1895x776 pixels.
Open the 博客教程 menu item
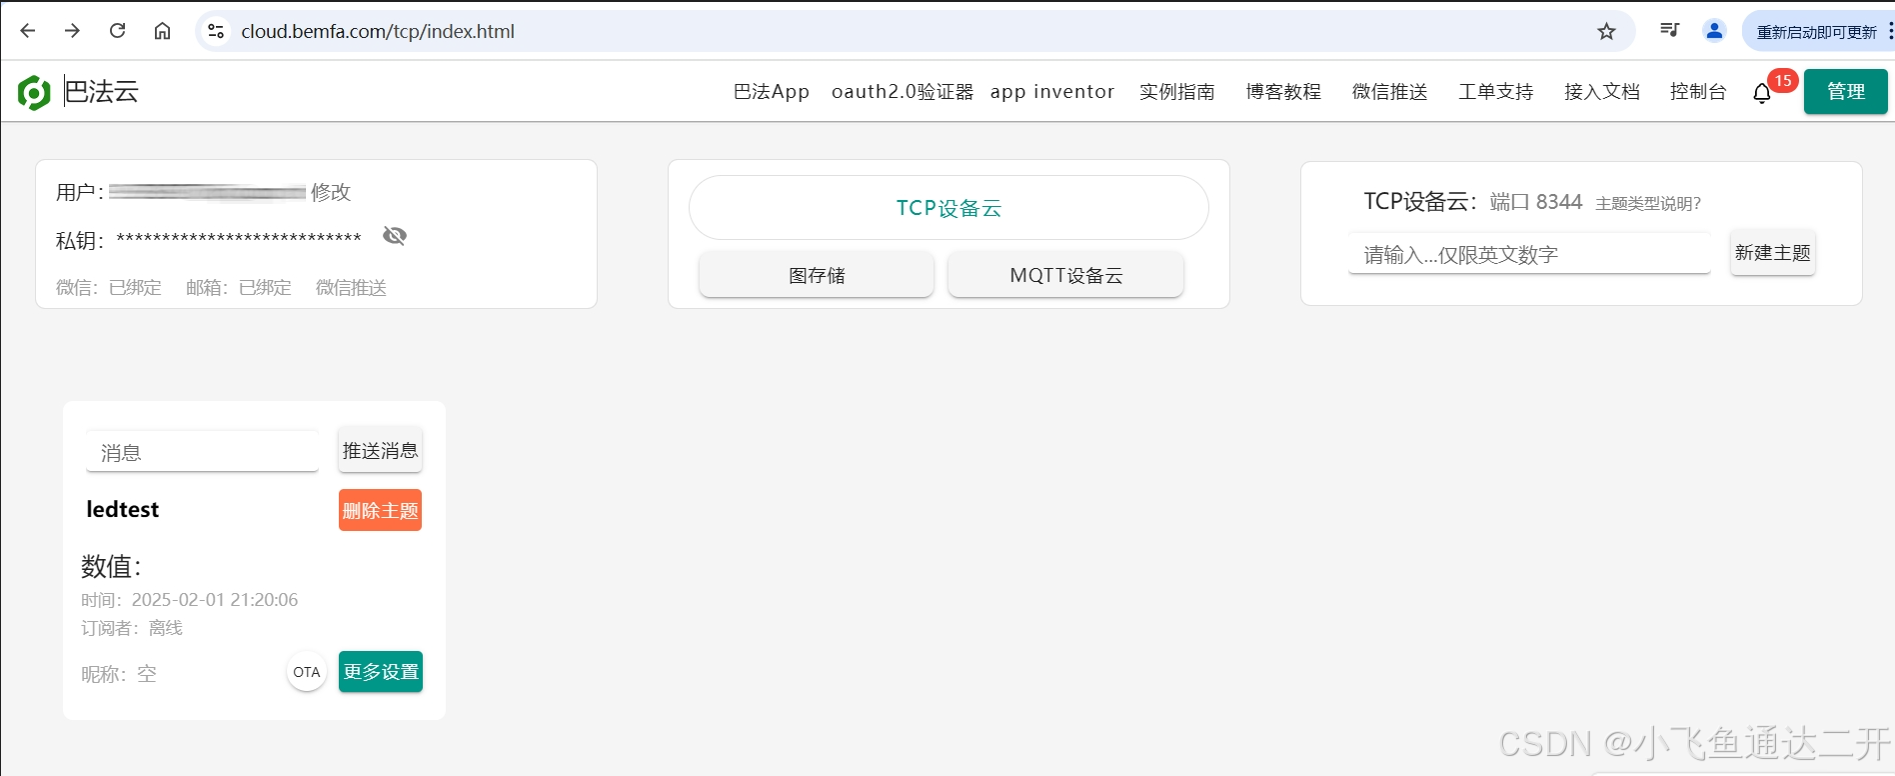click(1283, 92)
